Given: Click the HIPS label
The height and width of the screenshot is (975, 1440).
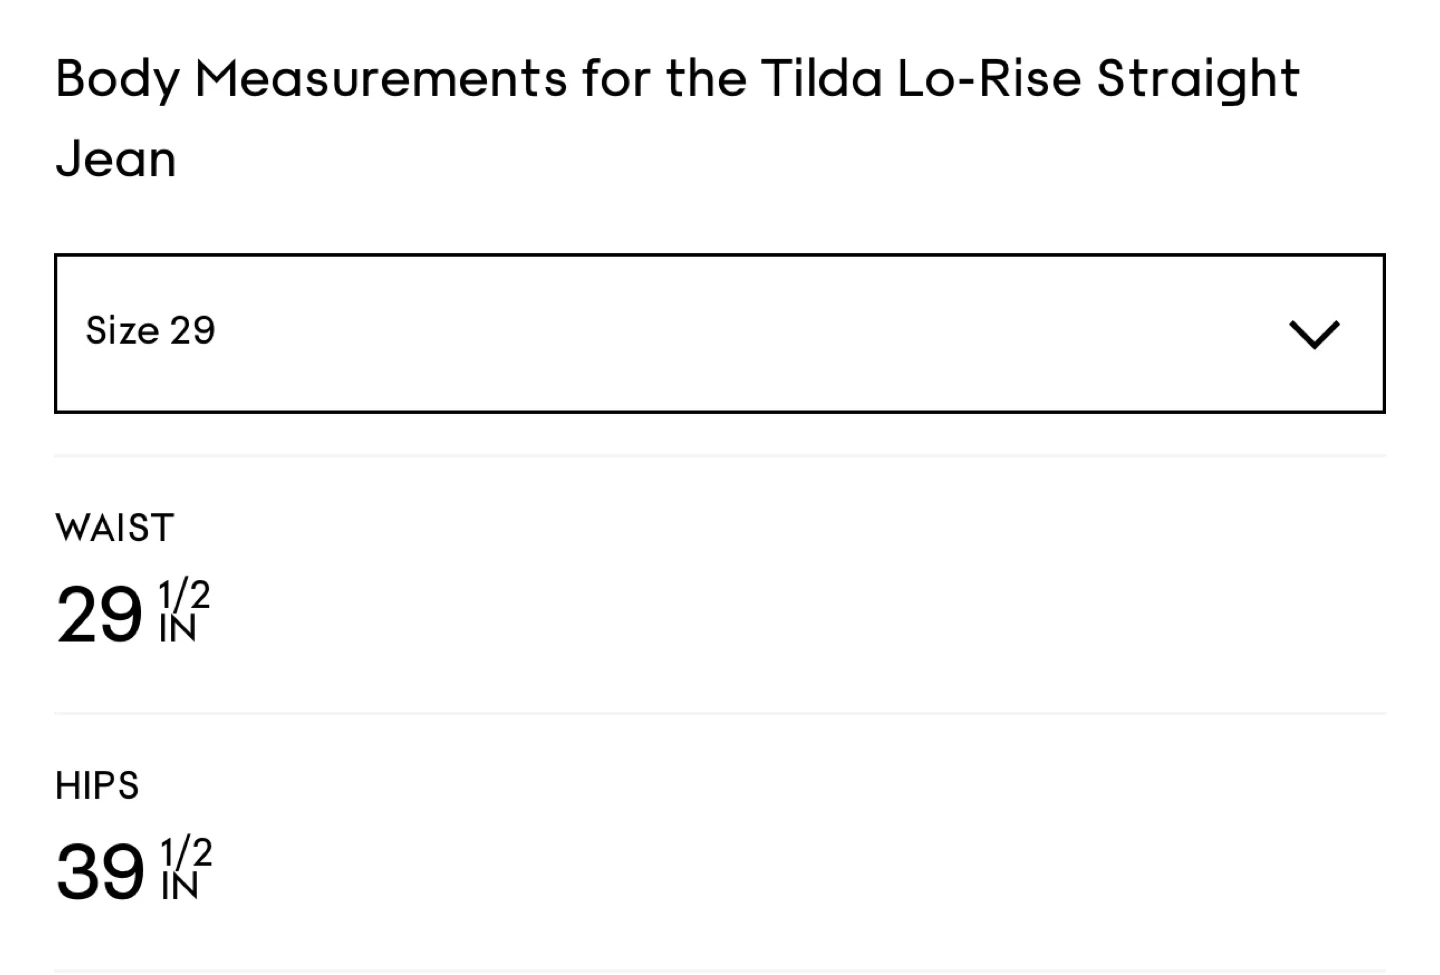Looking at the screenshot, I should click(x=97, y=786).
